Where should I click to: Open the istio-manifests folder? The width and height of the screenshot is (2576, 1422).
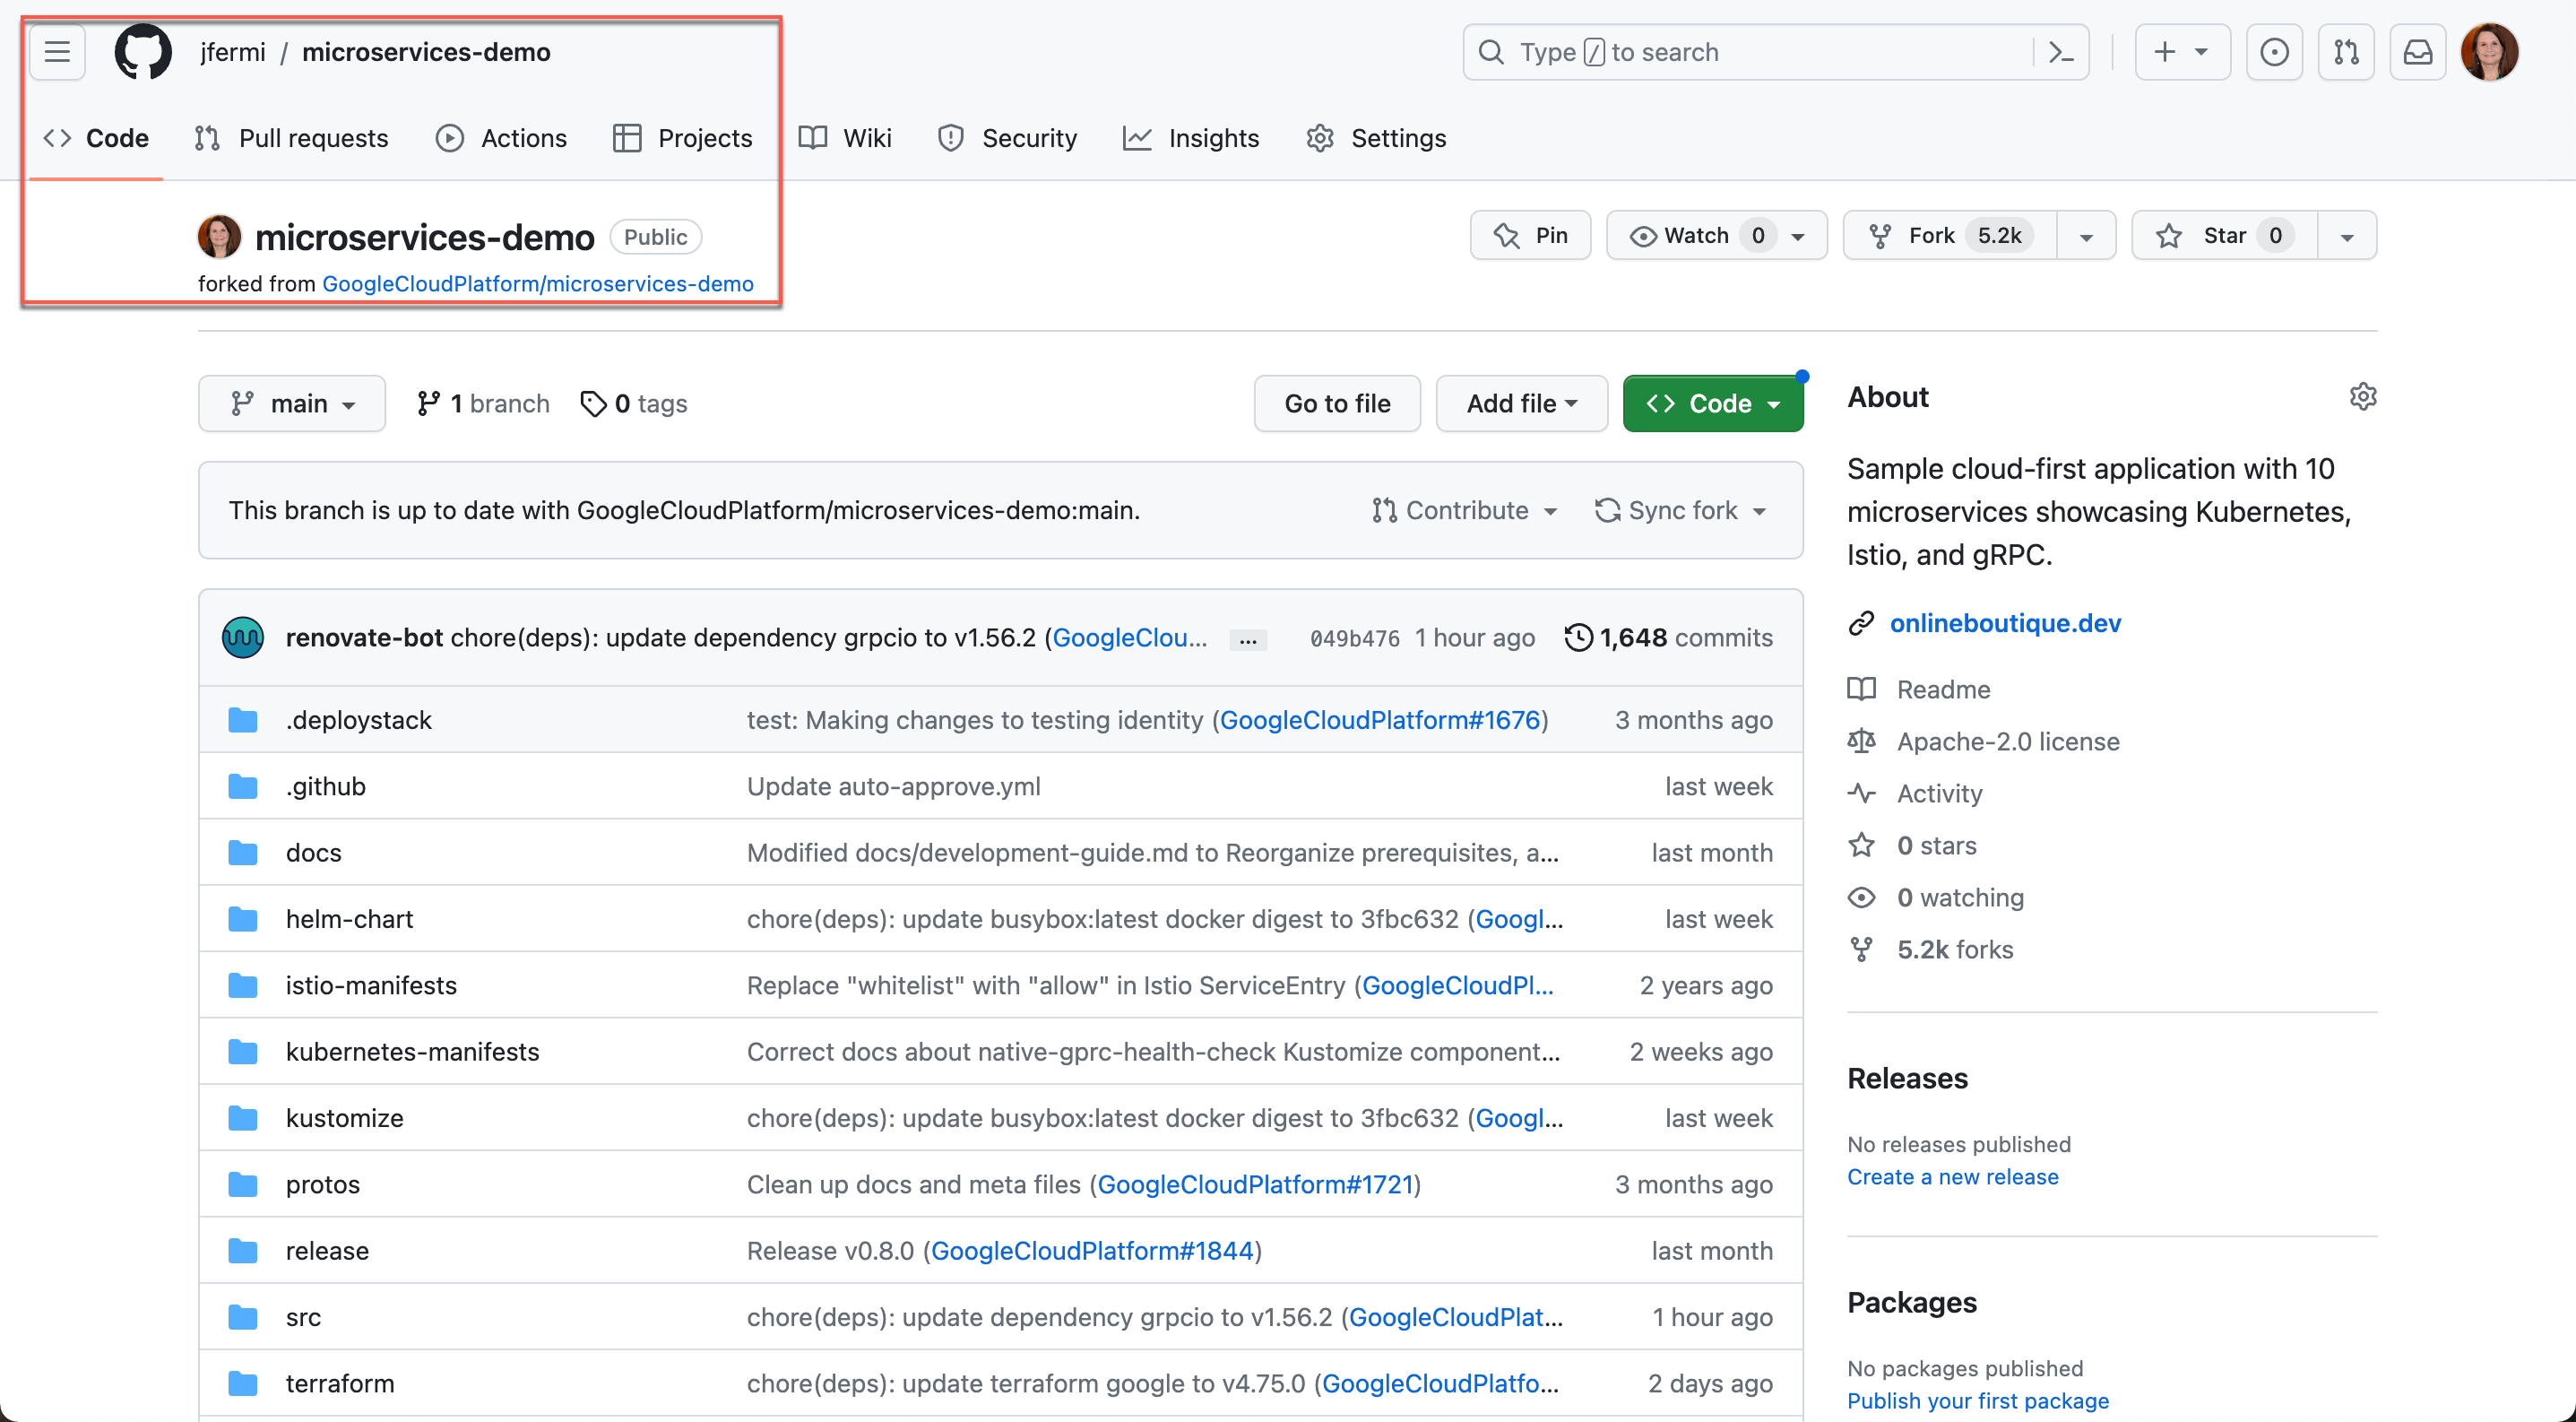[x=371, y=985]
